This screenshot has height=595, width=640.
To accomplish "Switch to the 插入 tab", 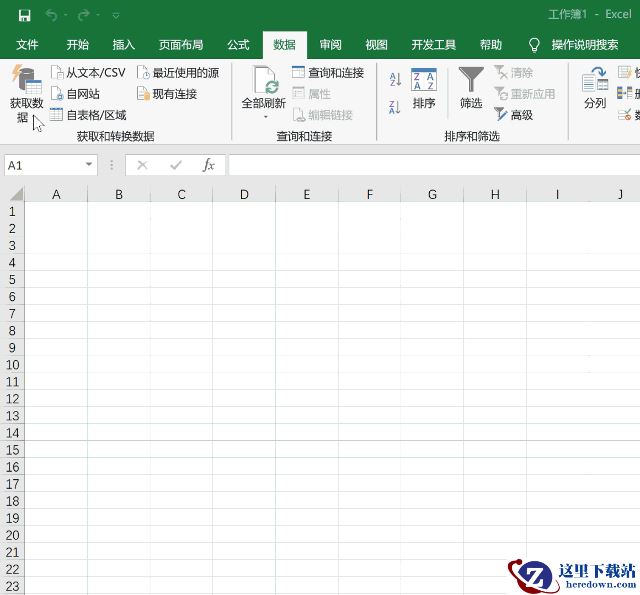I will point(124,44).
